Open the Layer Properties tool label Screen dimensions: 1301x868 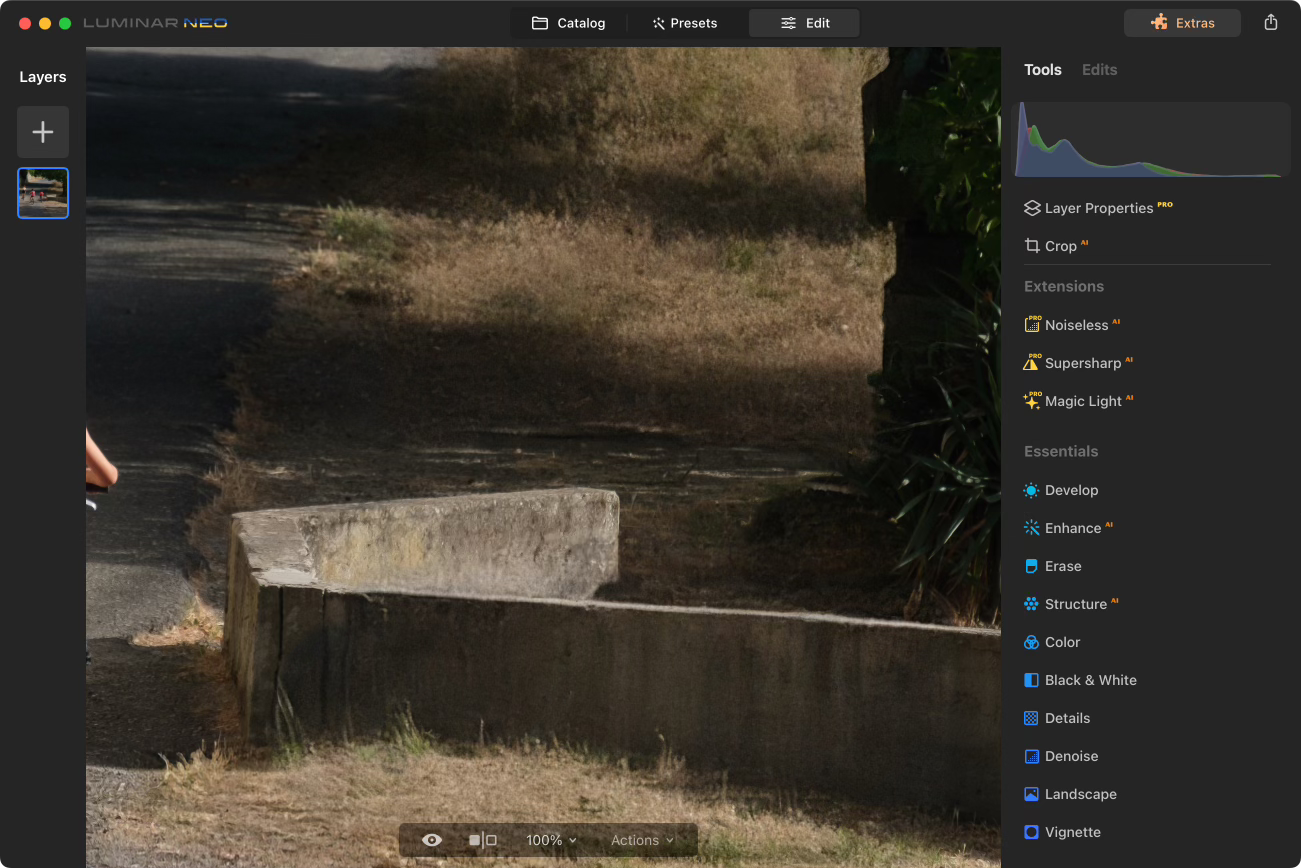1099,208
